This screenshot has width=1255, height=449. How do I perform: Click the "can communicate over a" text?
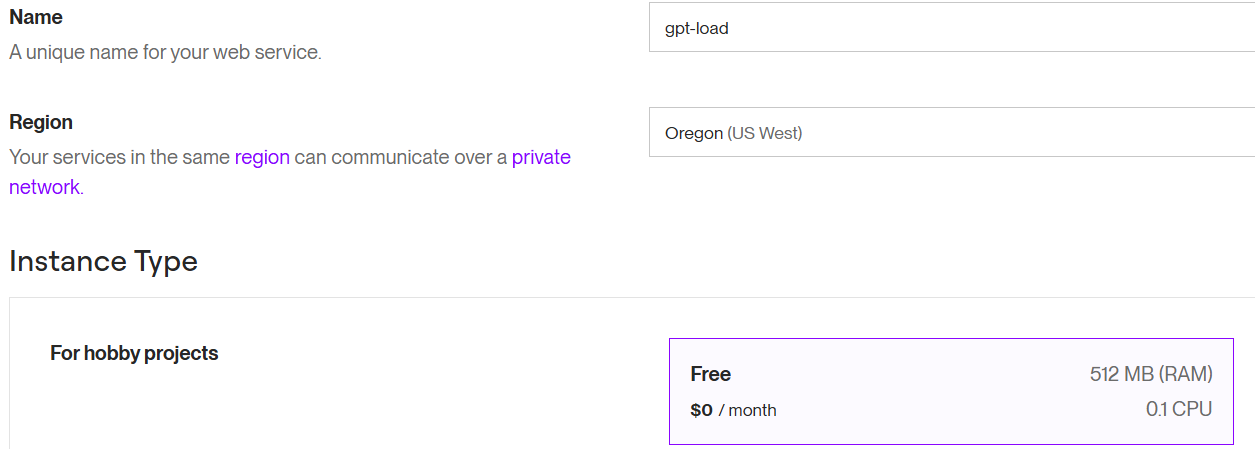click(x=400, y=157)
